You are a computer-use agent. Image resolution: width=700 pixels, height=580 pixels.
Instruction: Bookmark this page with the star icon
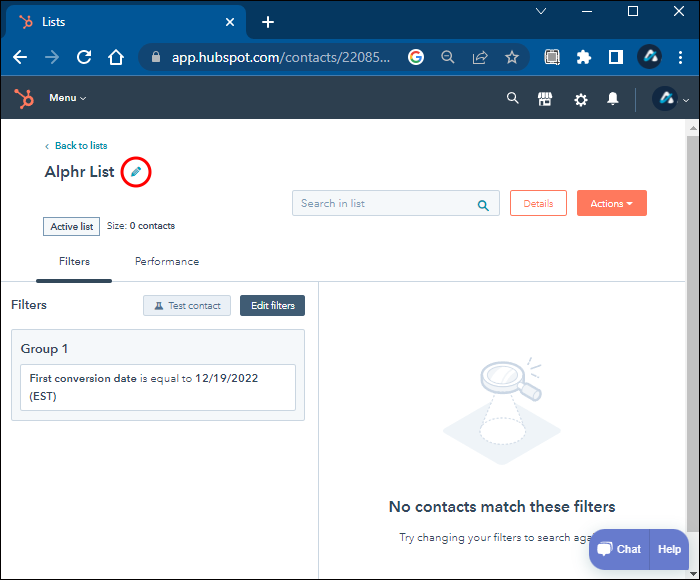pos(512,57)
